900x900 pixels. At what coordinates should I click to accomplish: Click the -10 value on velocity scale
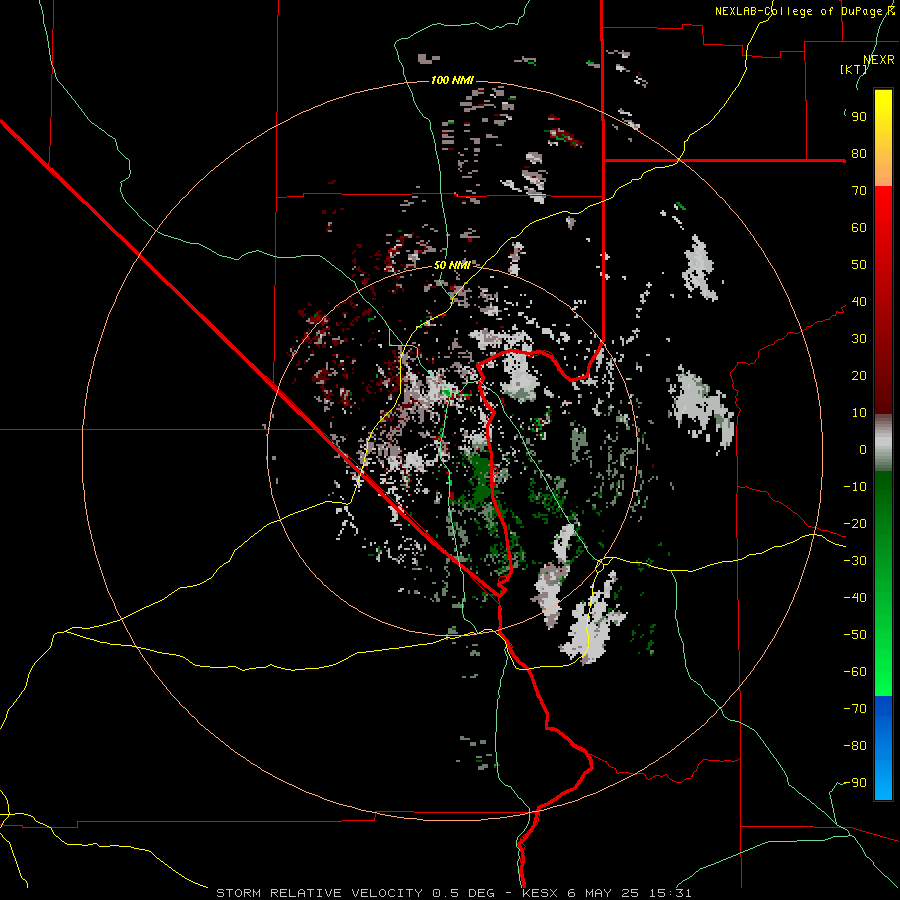(855, 487)
